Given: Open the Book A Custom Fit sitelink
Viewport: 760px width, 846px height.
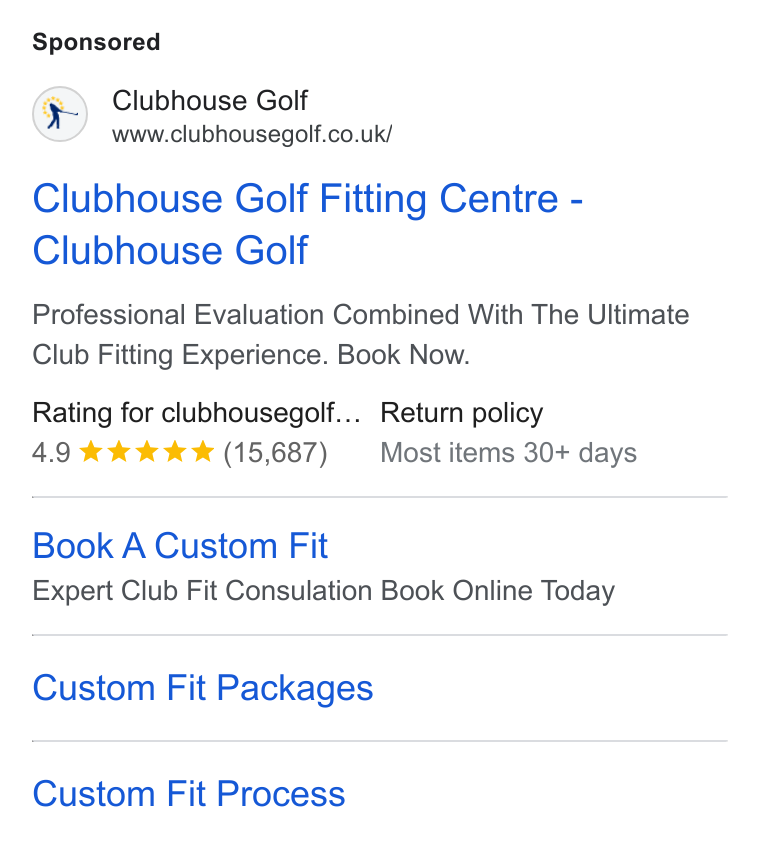Looking at the screenshot, I should click(x=180, y=546).
